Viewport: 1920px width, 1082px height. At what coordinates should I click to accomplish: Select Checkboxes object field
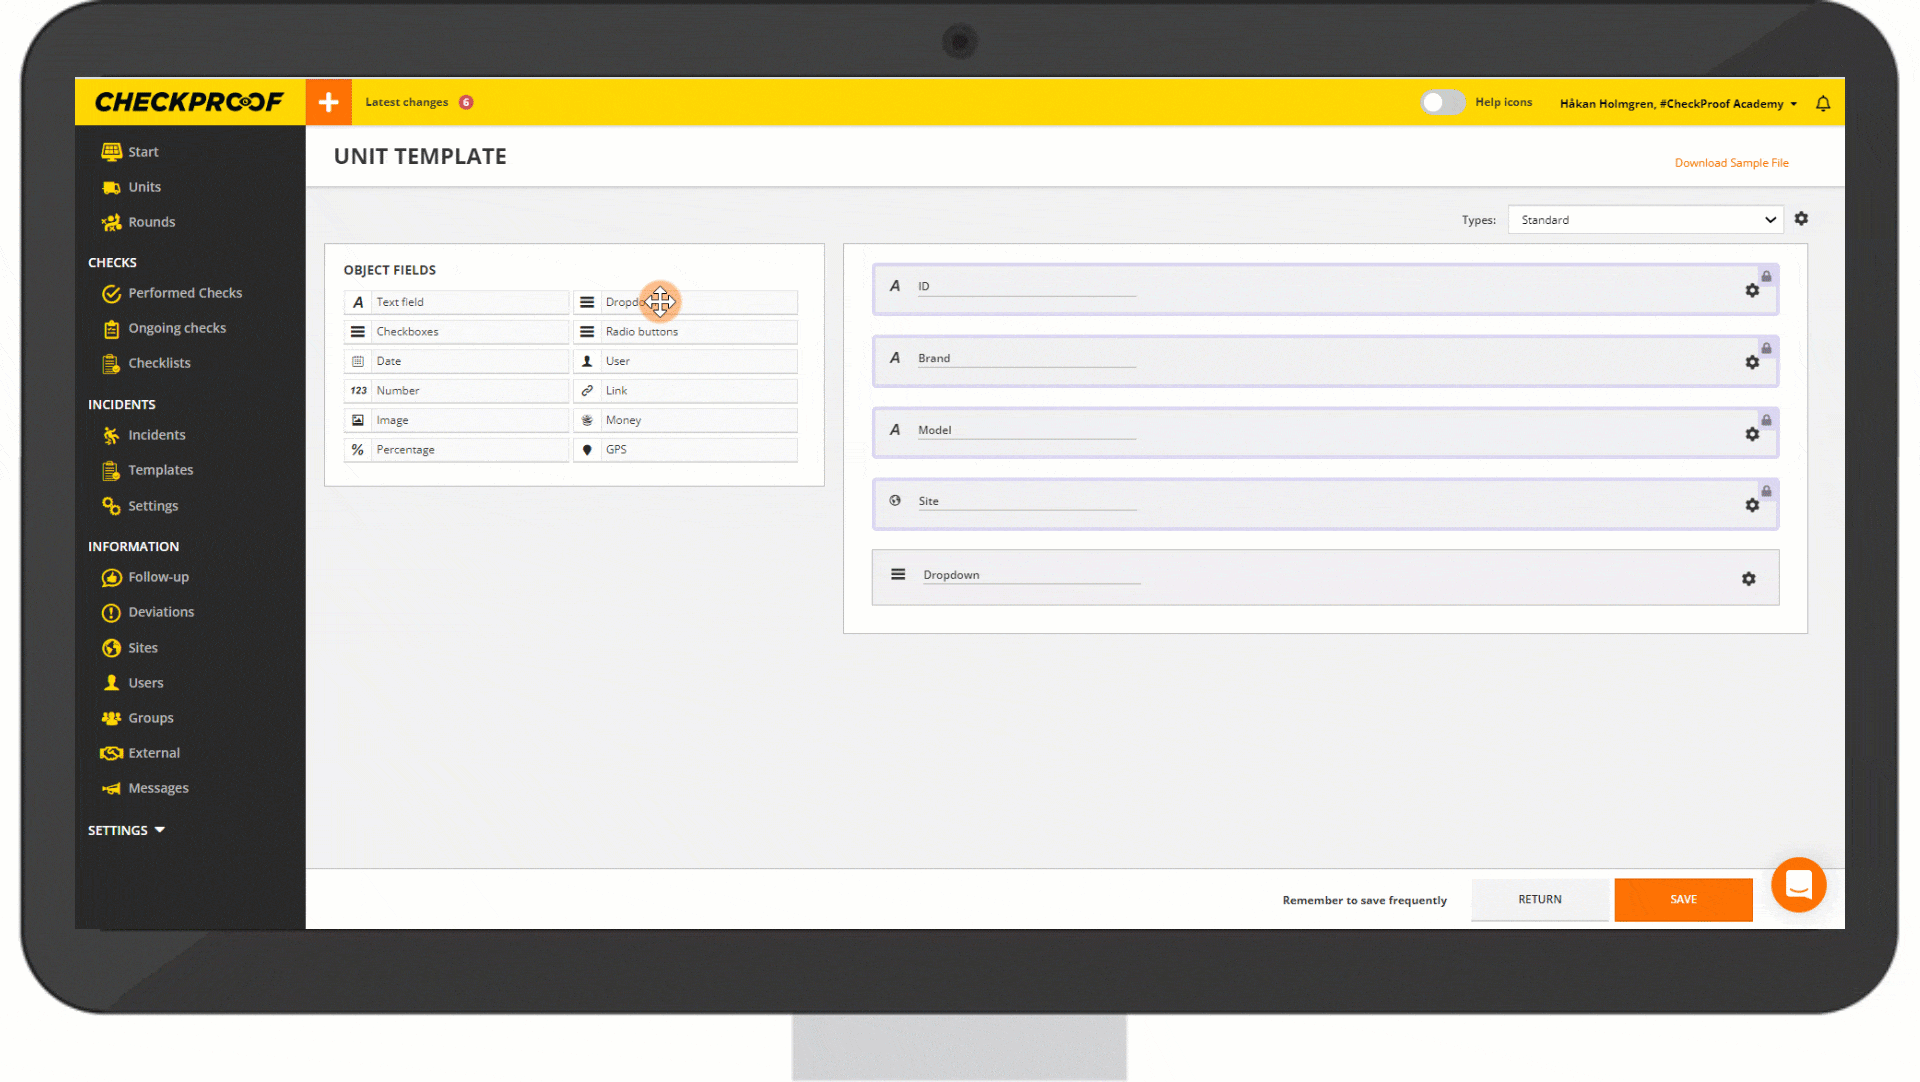tap(456, 332)
